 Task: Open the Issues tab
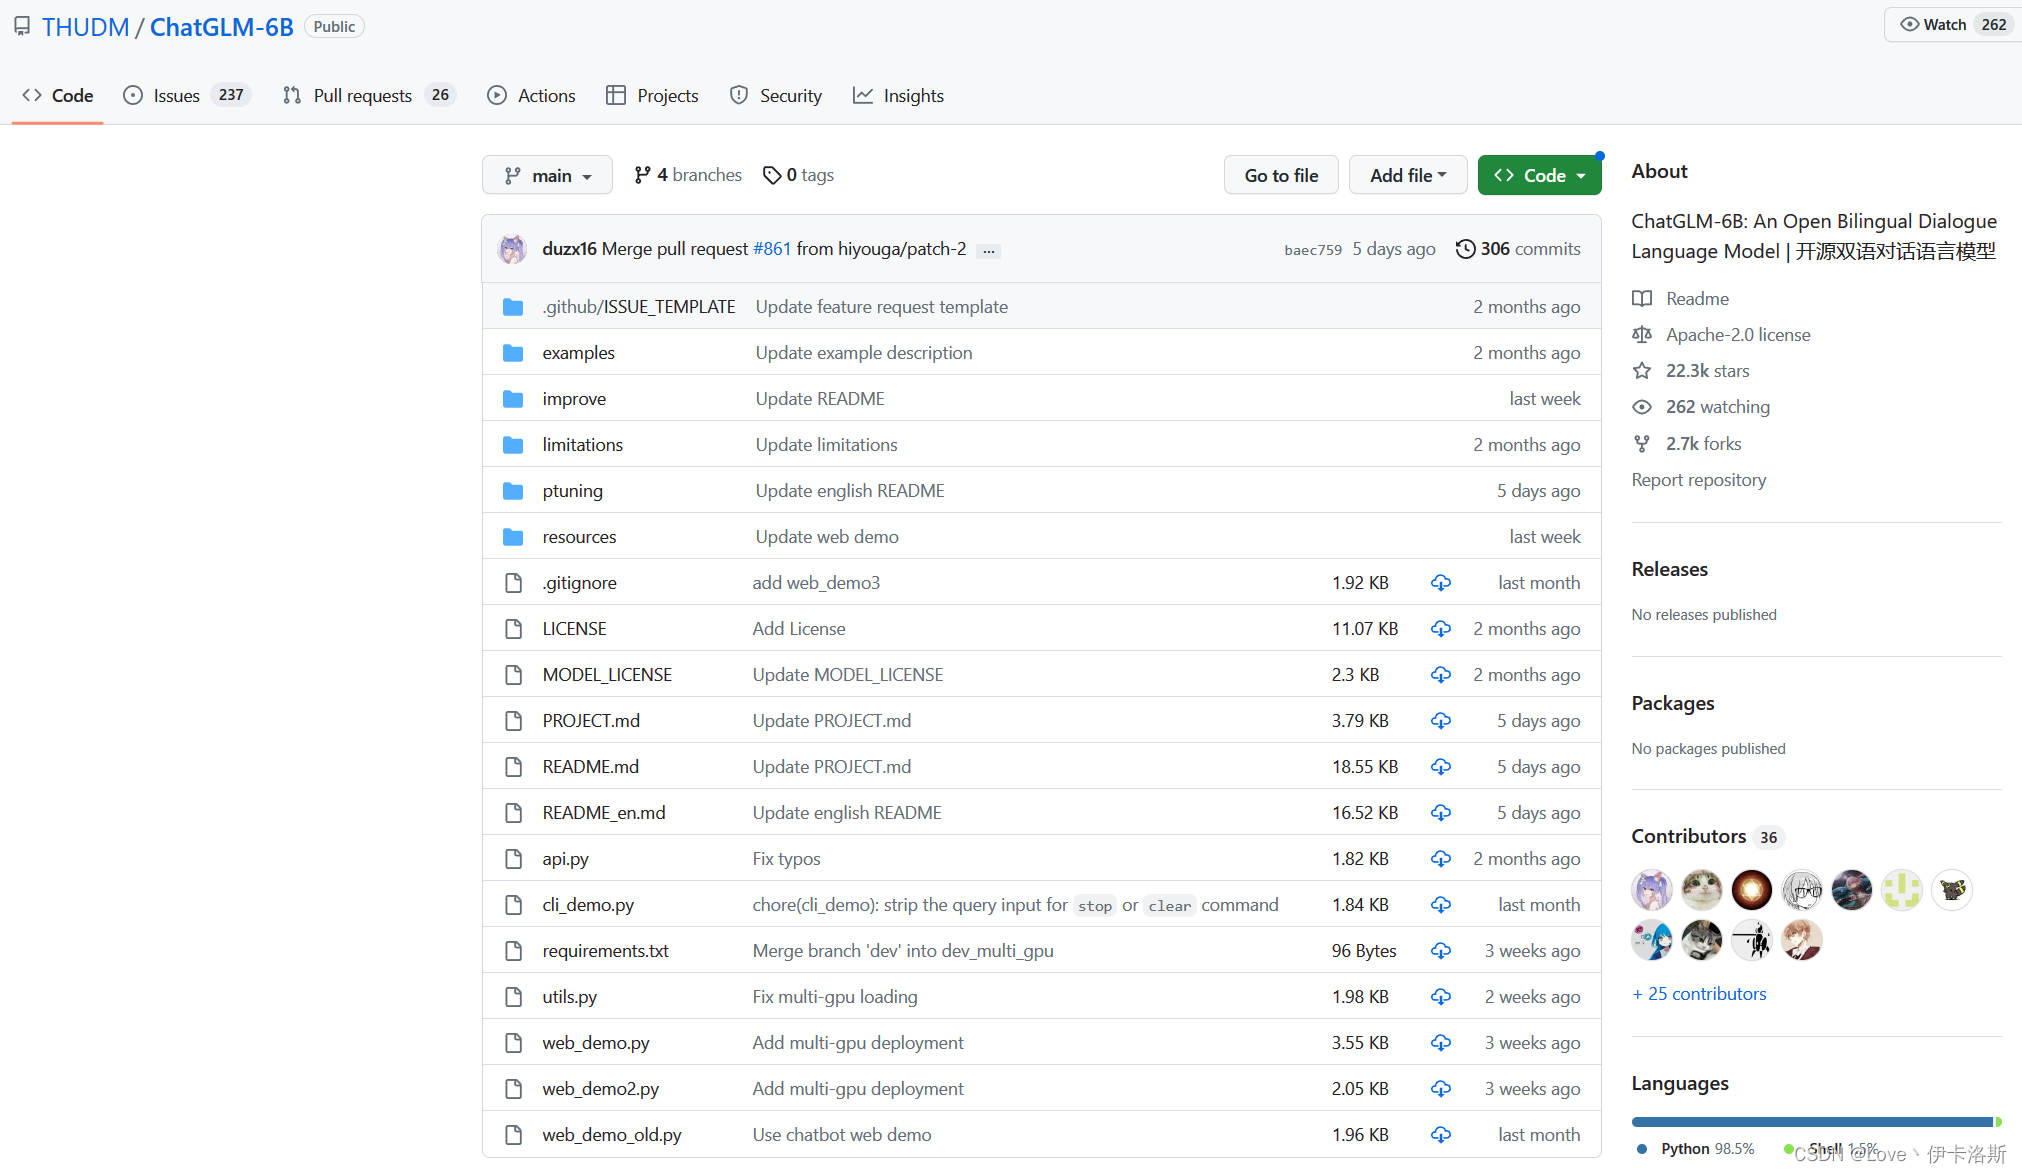coord(186,96)
